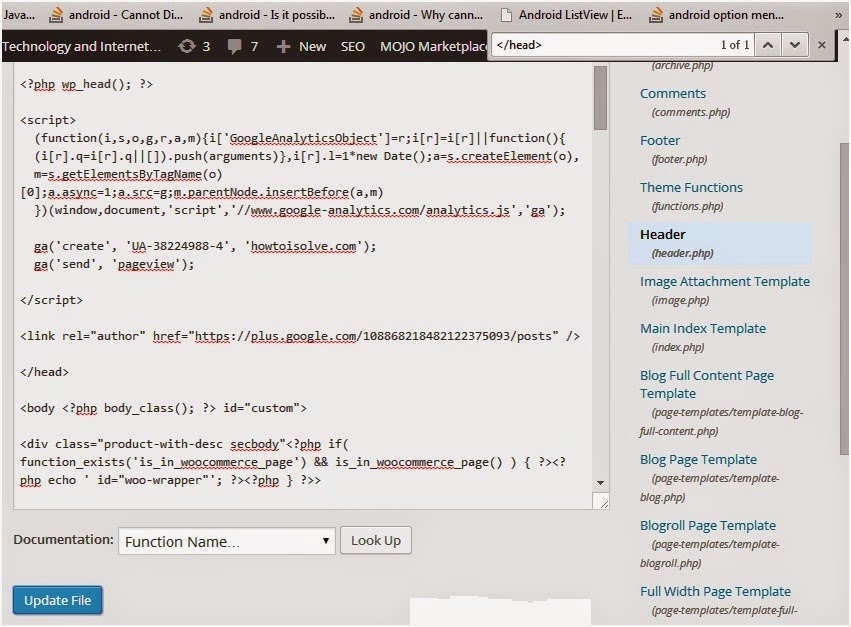Viewport: 851px width, 627px height.
Task: Click the '(image.php)' filename text
Action: coord(681,300)
